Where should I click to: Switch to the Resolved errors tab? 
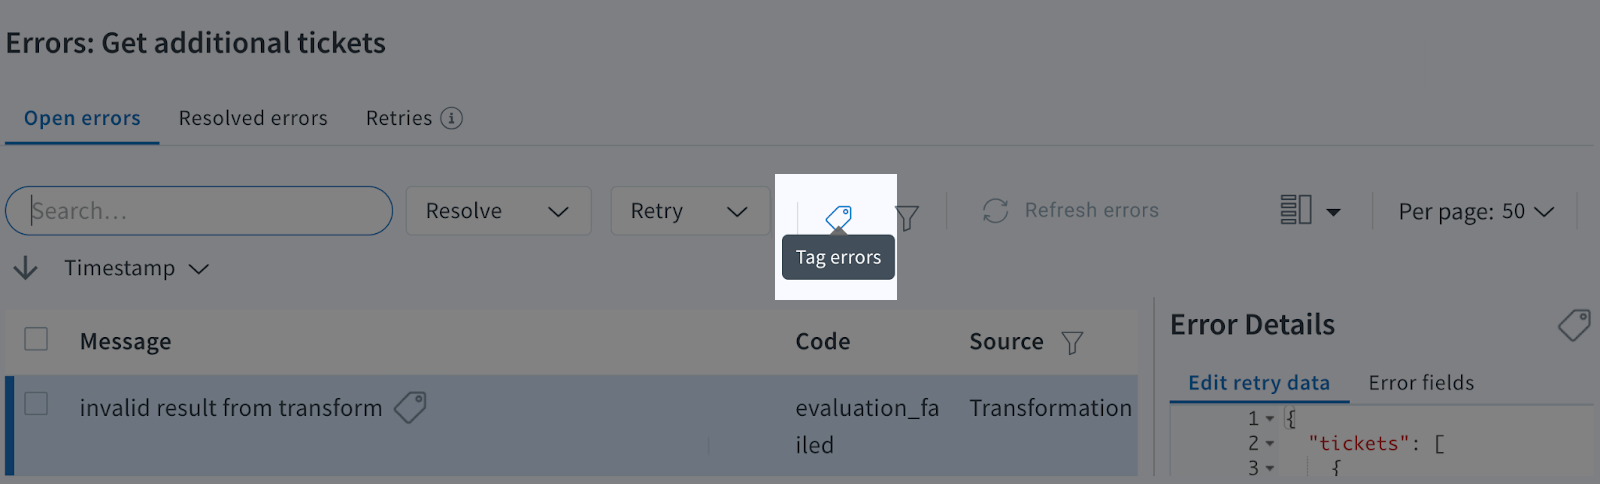click(253, 118)
